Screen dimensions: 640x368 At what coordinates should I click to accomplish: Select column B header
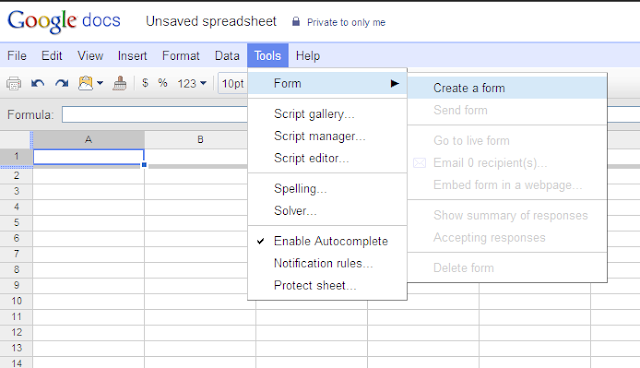coord(200,140)
